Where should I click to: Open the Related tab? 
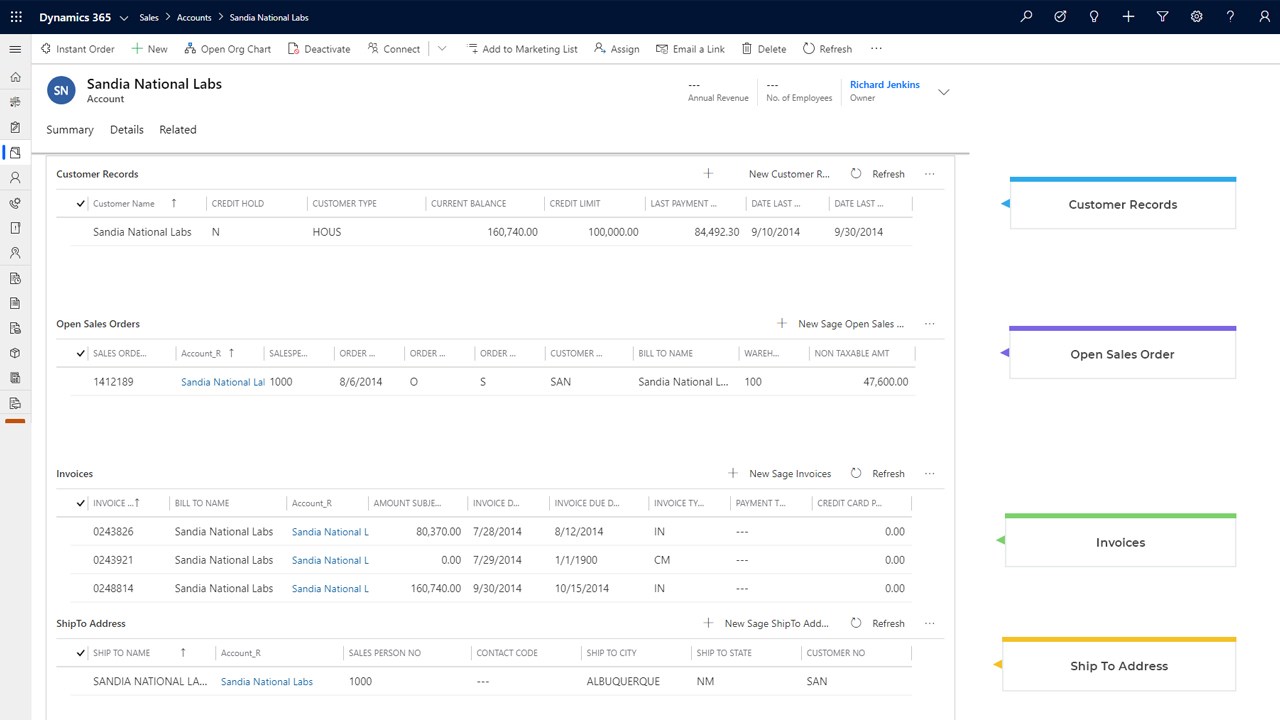178,130
